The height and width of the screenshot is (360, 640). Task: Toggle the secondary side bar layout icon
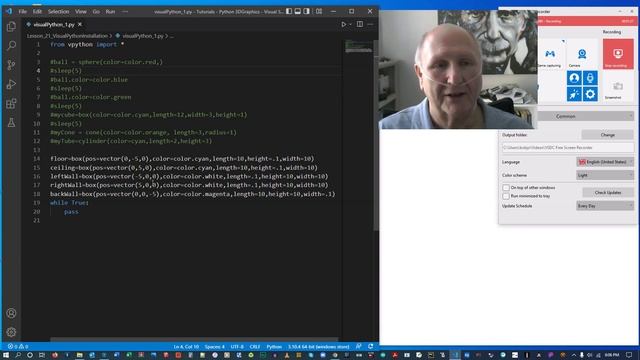point(307,11)
